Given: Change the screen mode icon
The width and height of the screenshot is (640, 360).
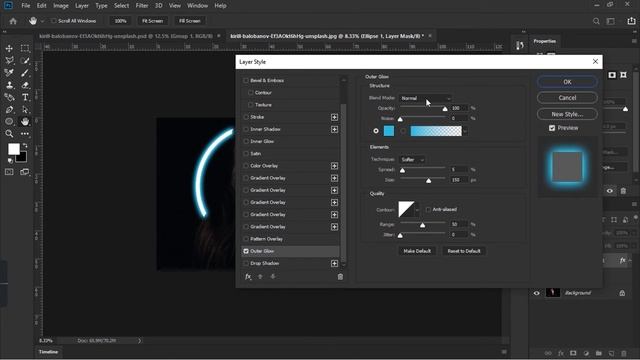Looking at the screenshot, I should 25,172.
